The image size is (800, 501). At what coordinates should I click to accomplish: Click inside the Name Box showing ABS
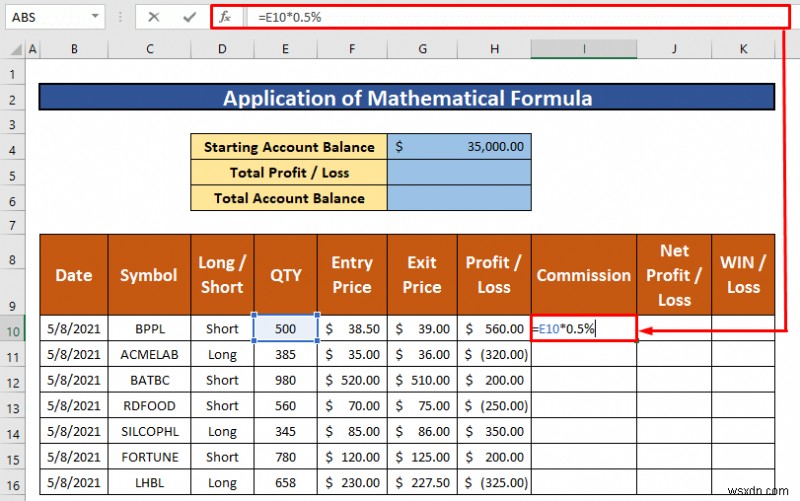48,17
